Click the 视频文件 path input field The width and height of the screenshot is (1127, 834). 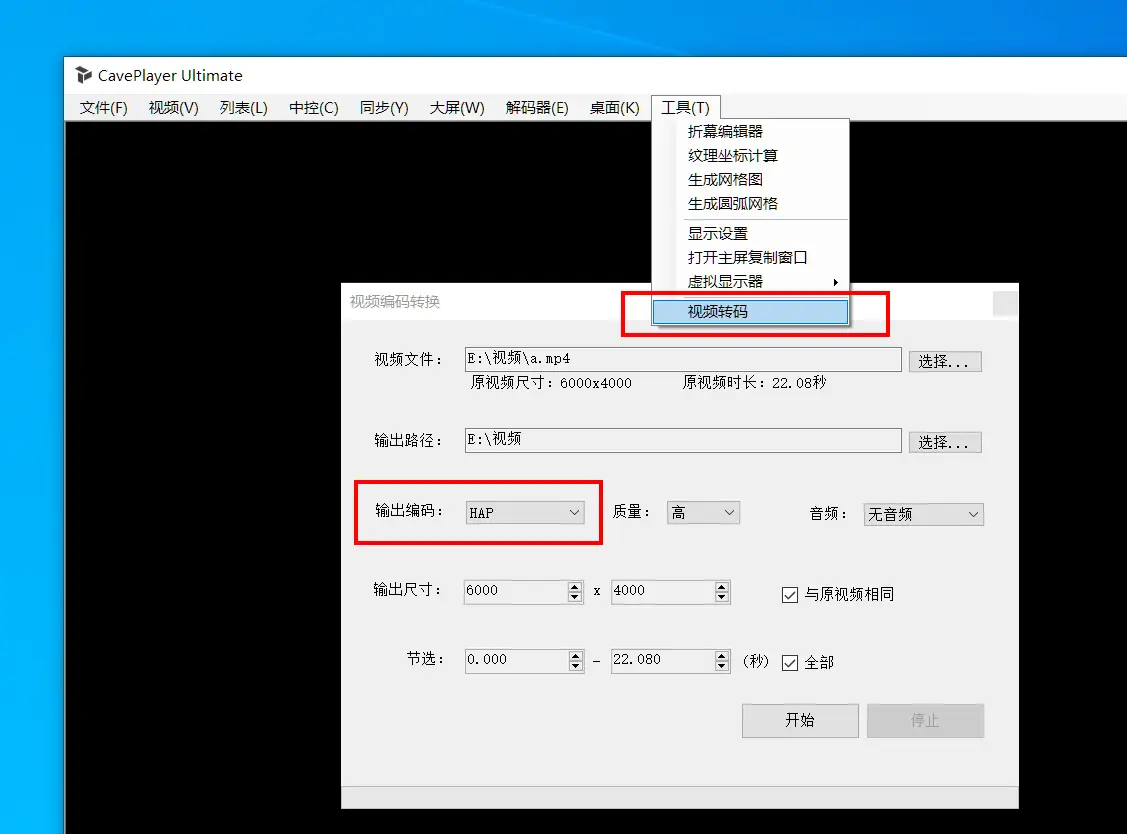(x=683, y=359)
